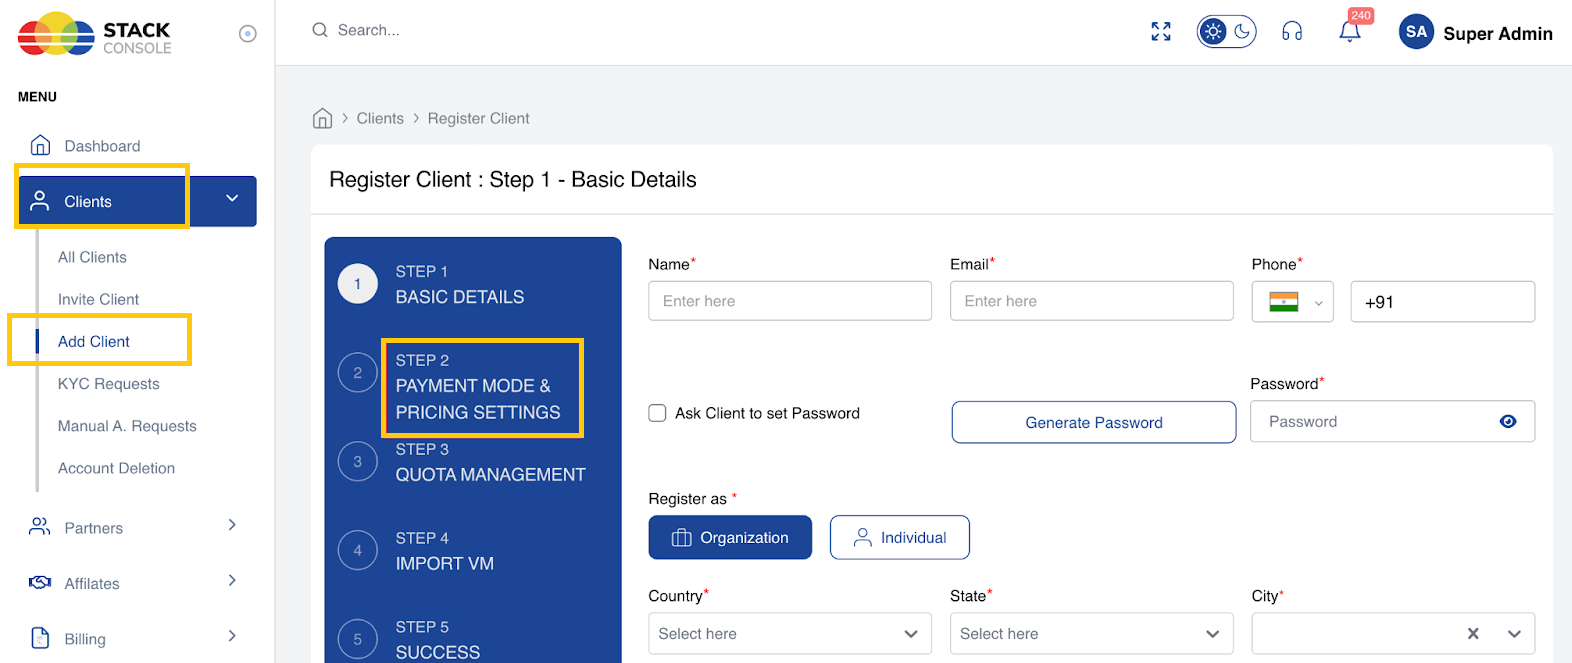The height and width of the screenshot is (663, 1572).
Task: Toggle the sidebar pin circle icon
Action: pyautogui.click(x=248, y=34)
